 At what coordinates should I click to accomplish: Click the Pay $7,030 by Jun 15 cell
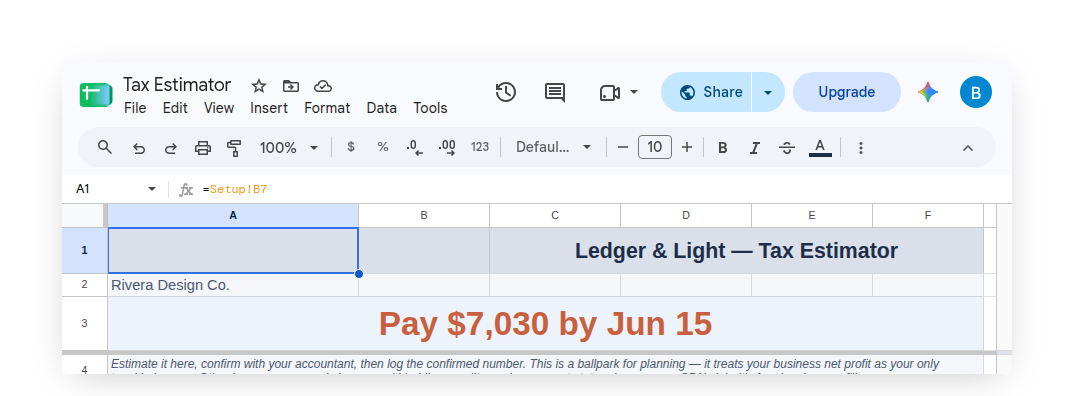[x=545, y=323]
